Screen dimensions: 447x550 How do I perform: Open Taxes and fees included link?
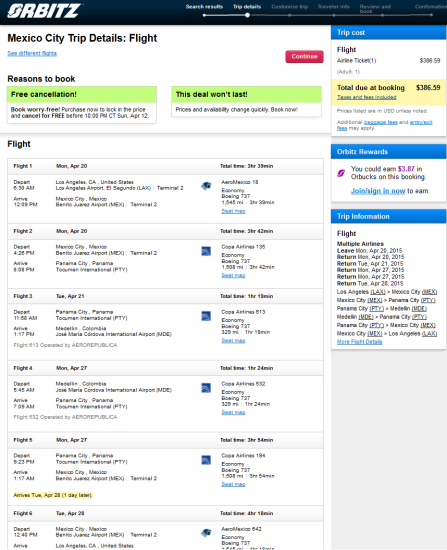tap(367, 97)
